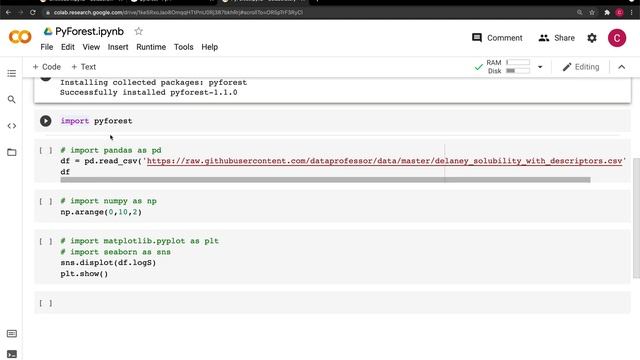Reload the page with the browser refresh icon
The width and height of the screenshot is (640, 360).
[x=33, y=13]
